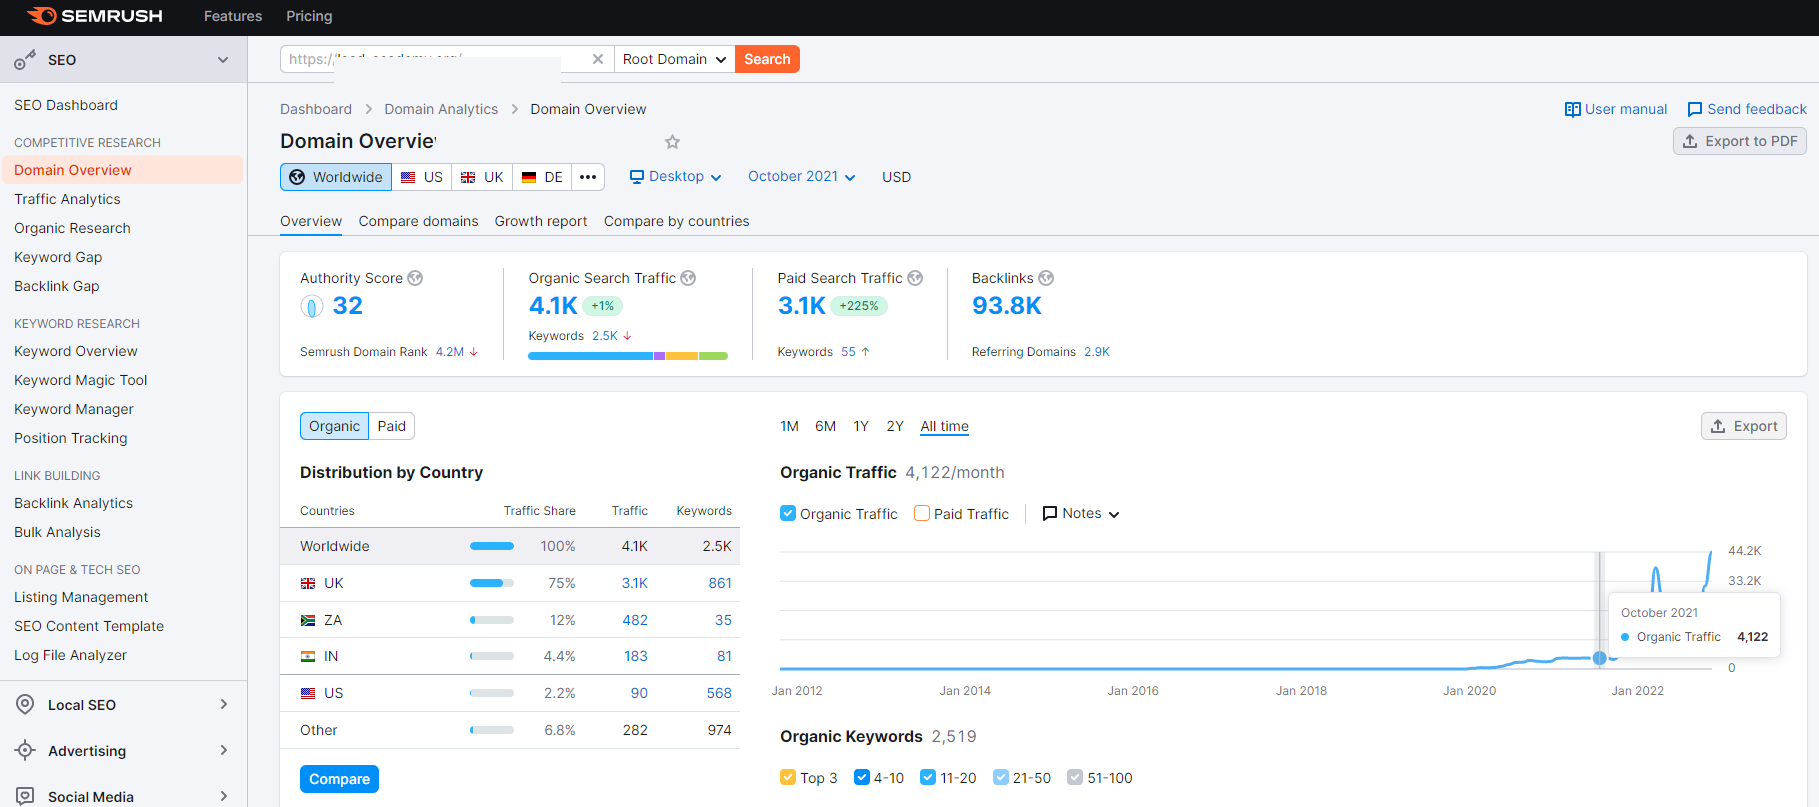Open more databases with three dots
1819x807 pixels.
(588, 177)
